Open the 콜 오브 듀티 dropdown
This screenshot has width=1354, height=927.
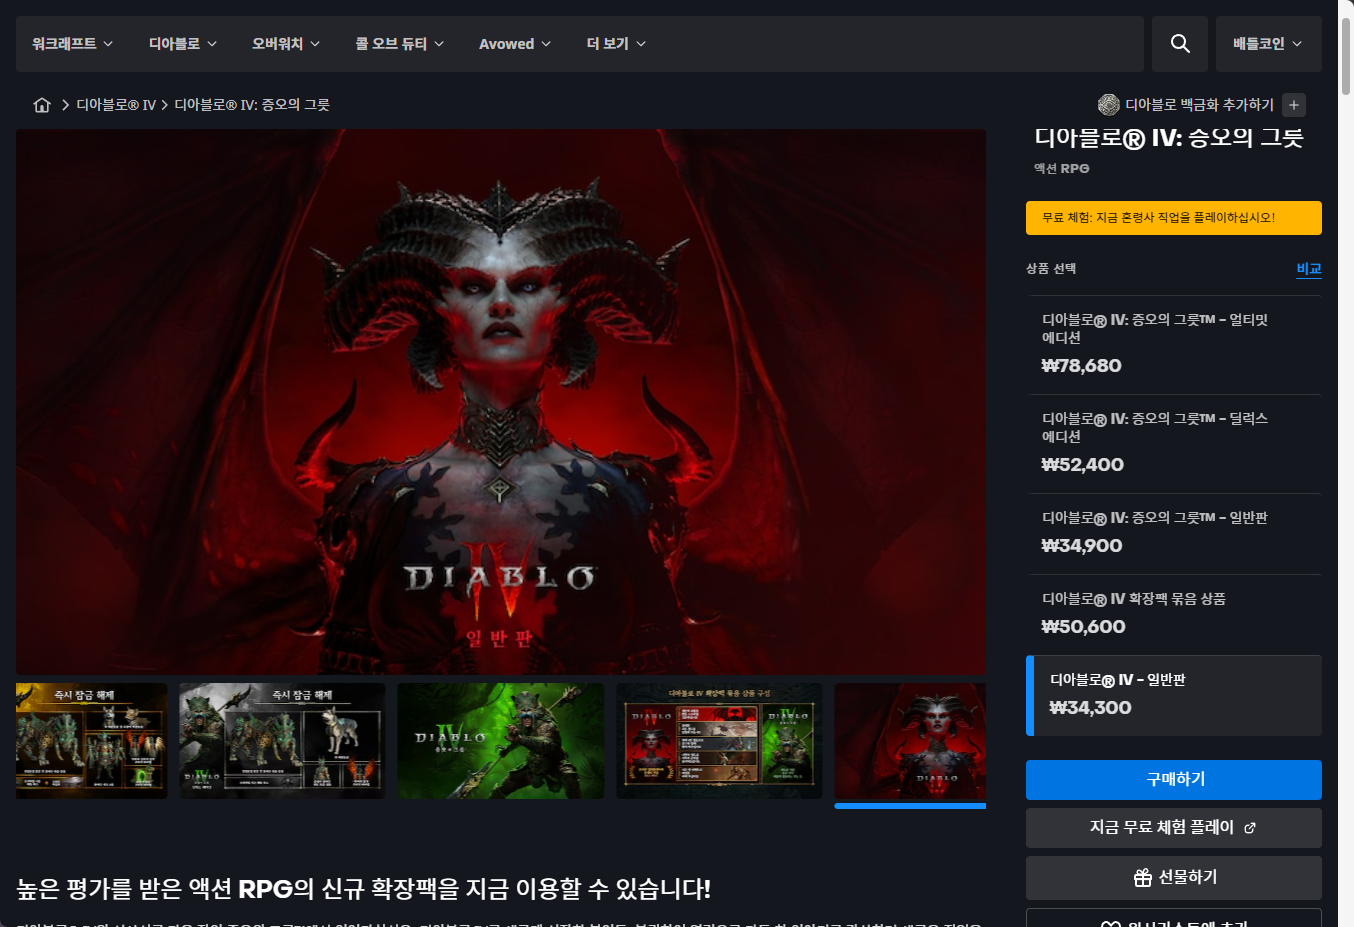(x=400, y=44)
